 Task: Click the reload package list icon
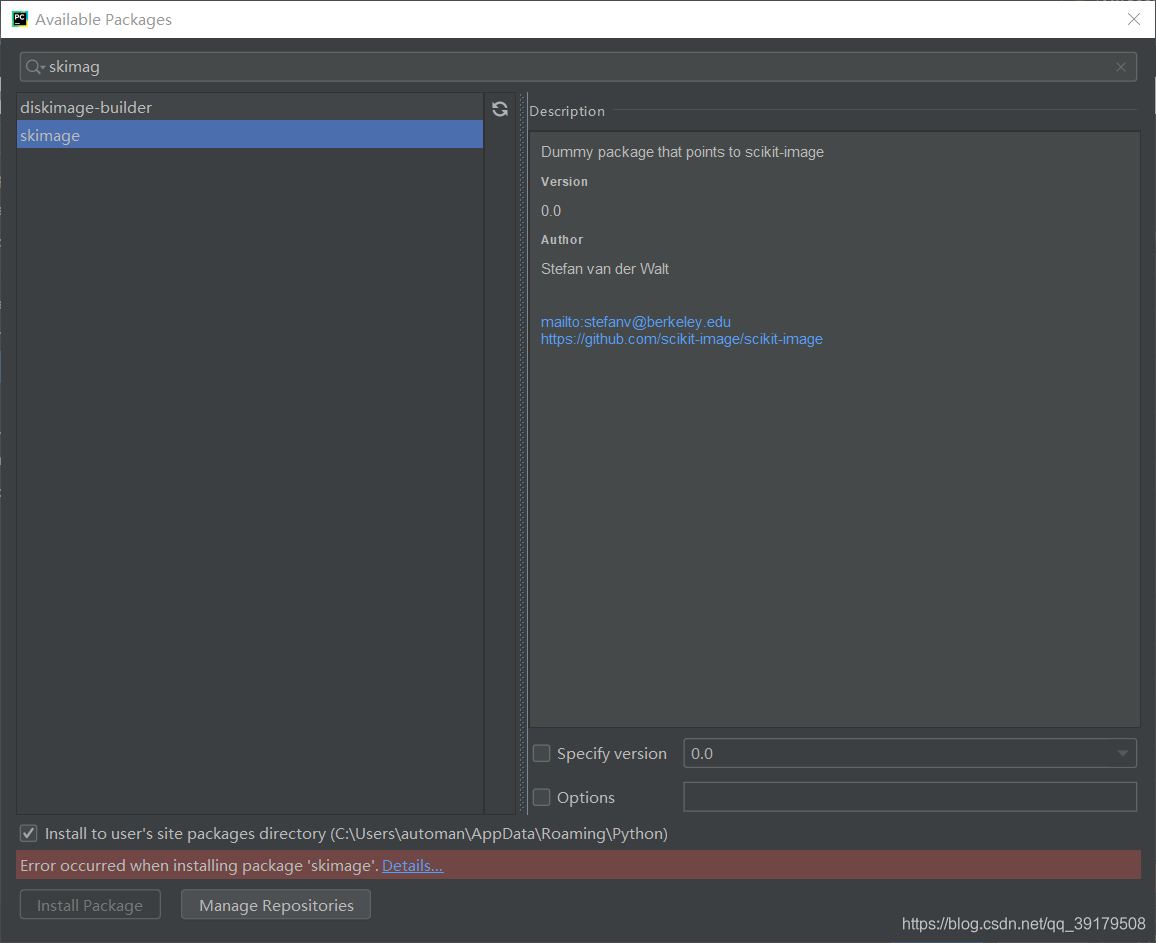click(x=500, y=109)
